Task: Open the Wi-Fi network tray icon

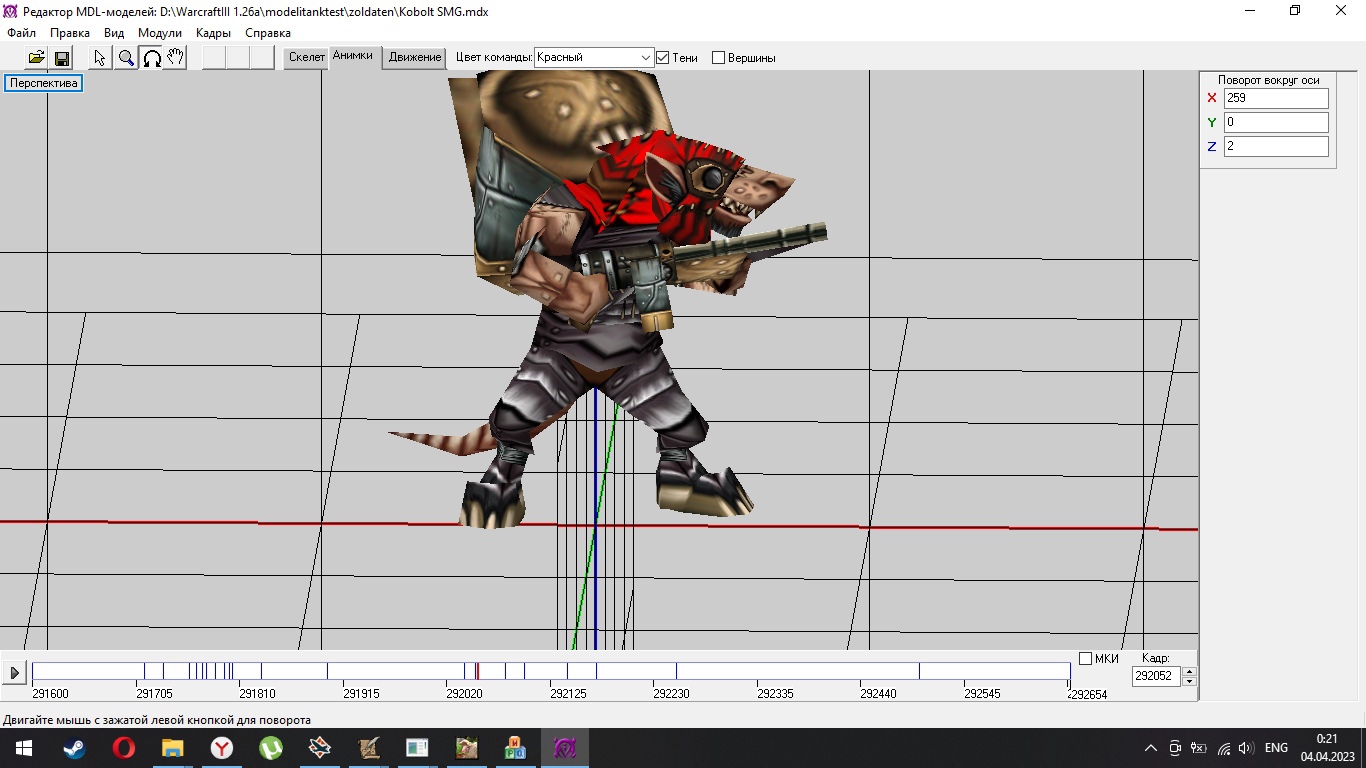Action: [1223, 748]
